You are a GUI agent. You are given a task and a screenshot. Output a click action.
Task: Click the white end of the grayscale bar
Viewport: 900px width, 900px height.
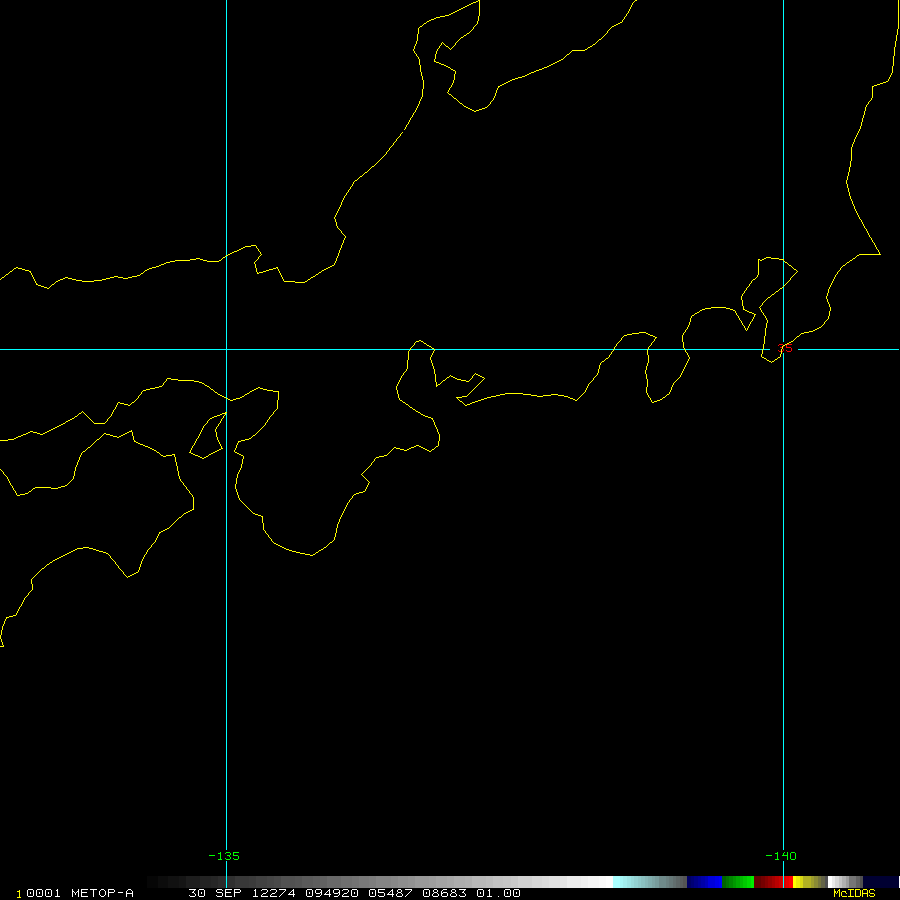598,882
